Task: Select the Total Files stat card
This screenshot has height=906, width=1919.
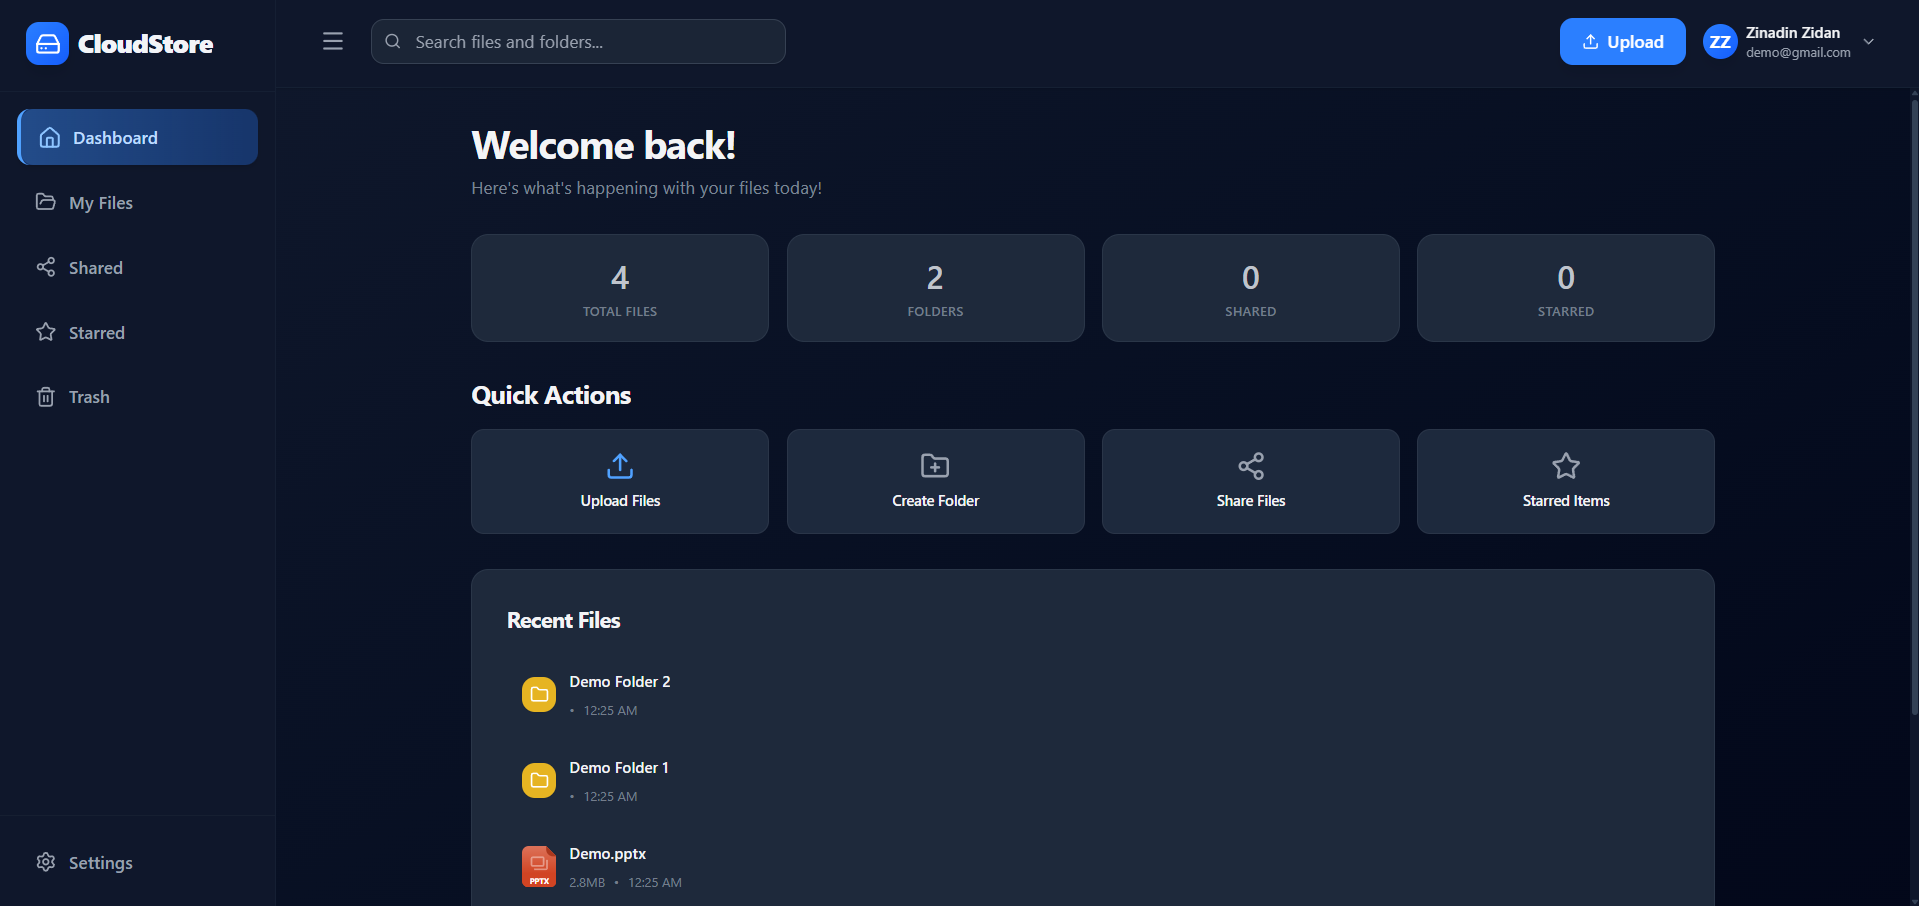Action: (620, 288)
